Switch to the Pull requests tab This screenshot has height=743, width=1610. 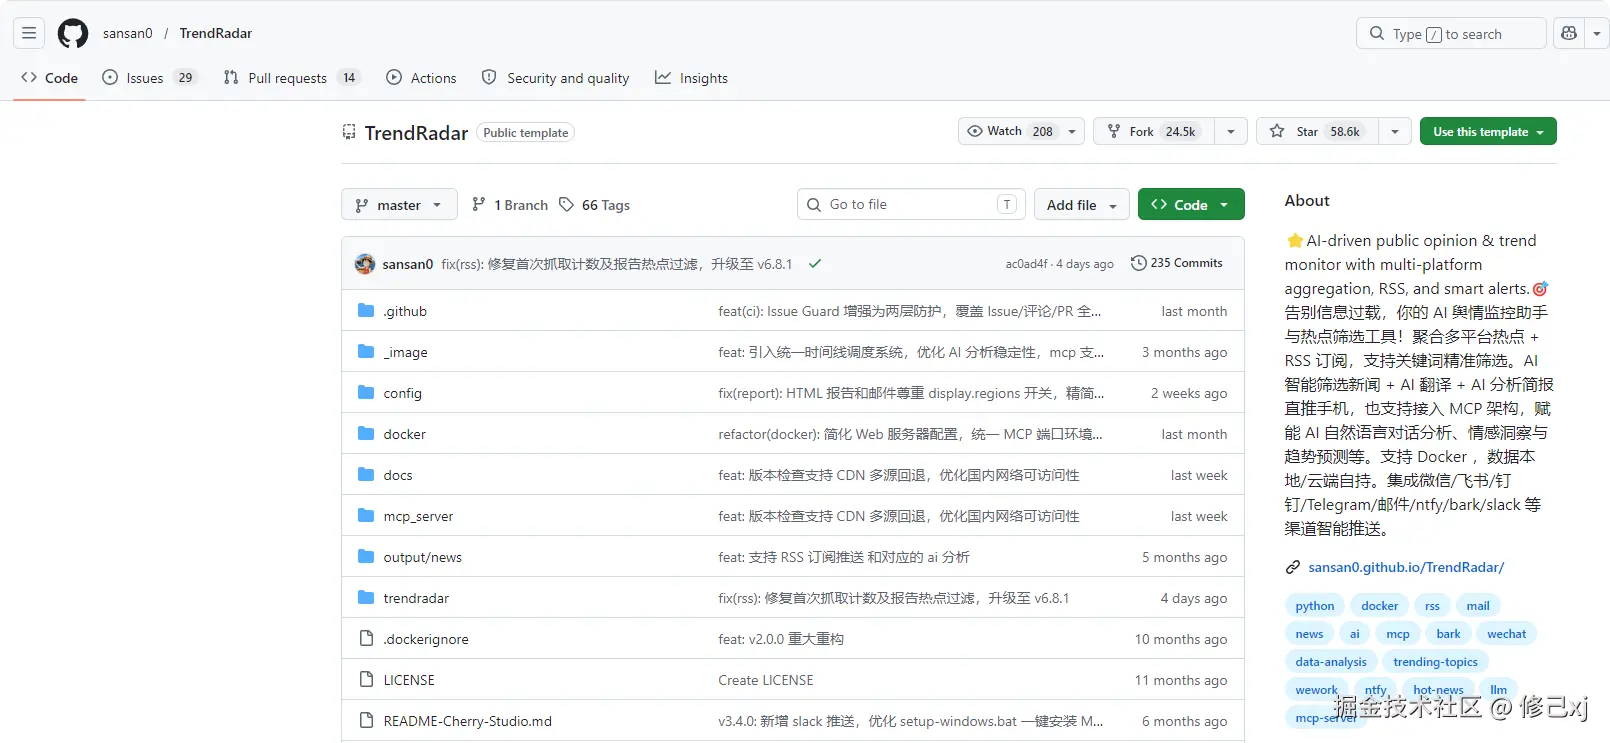pyautogui.click(x=291, y=78)
